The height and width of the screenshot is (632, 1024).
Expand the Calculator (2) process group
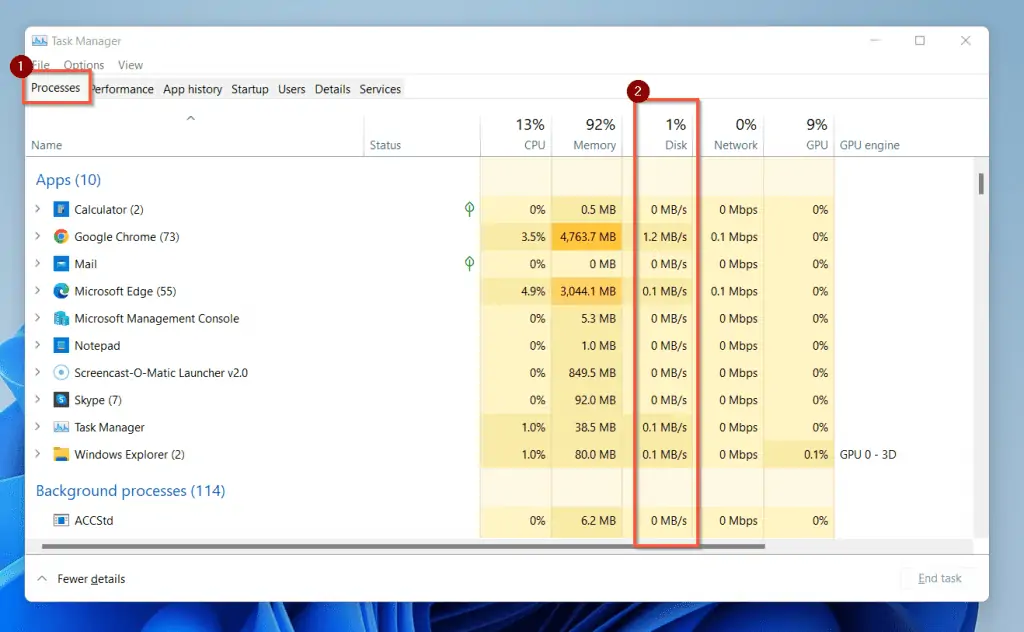pos(38,209)
